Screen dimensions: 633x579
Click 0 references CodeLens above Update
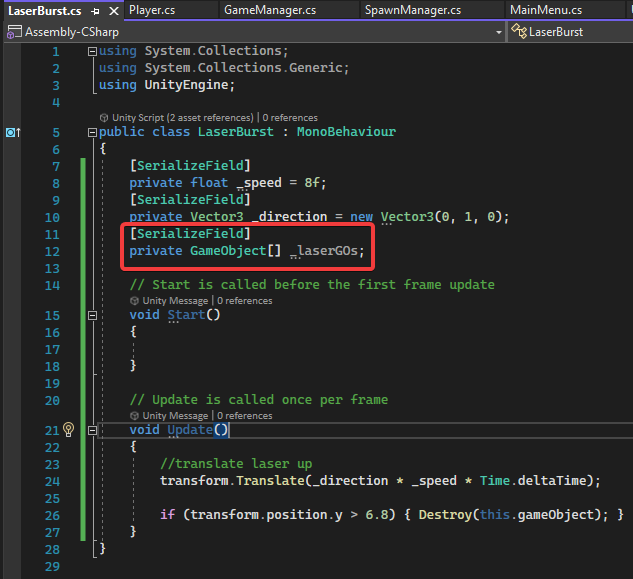tap(245, 415)
